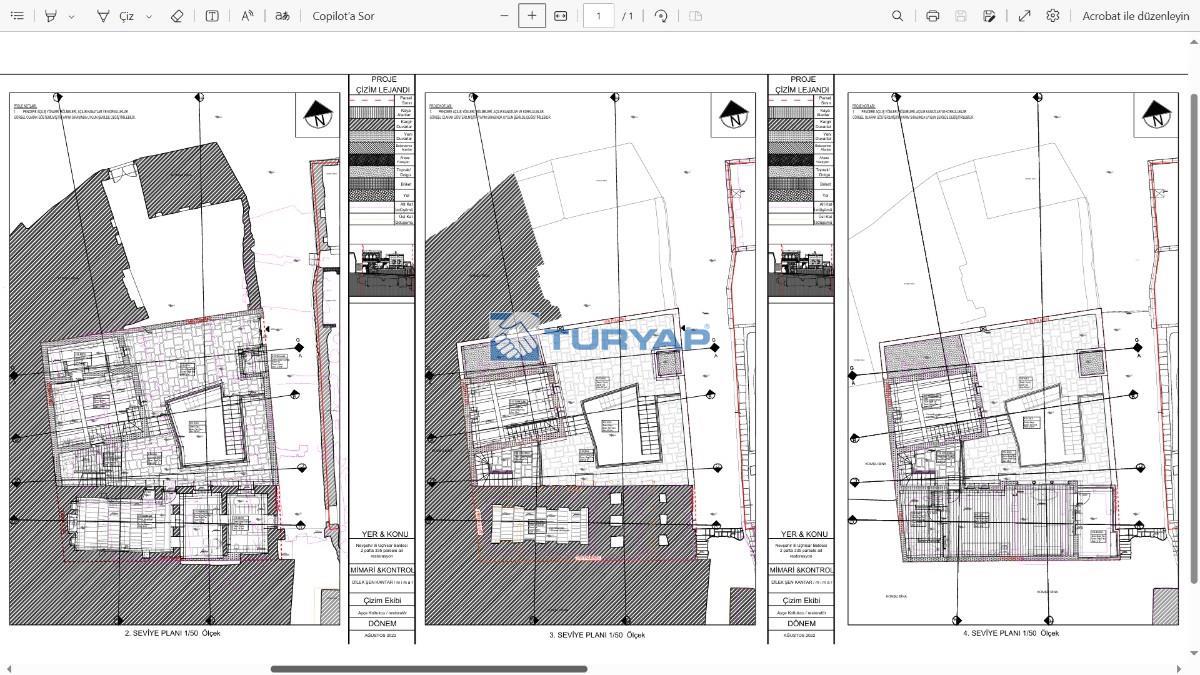Search within the PDF document

point(897,16)
